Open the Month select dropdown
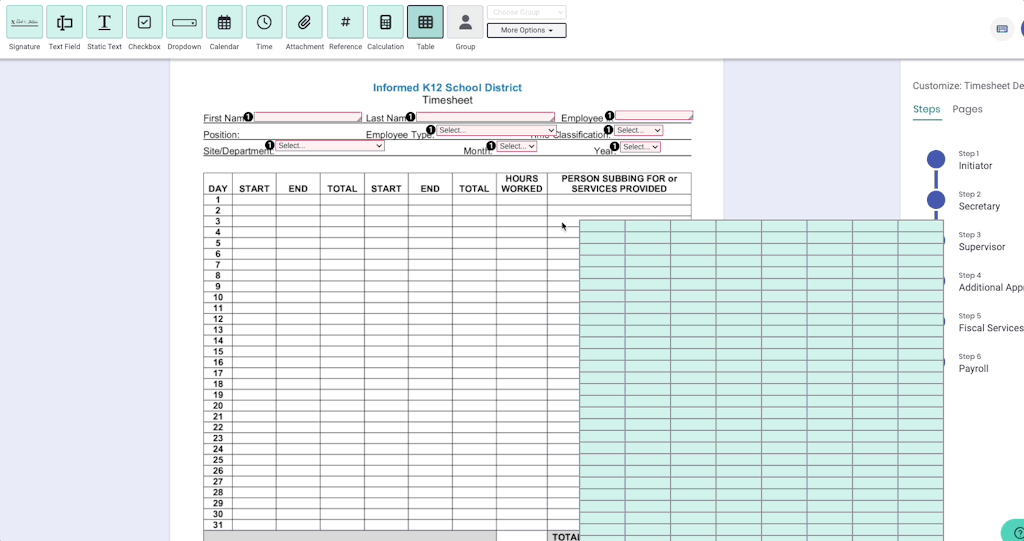This screenshot has width=1024, height=541. coord(517,146)
